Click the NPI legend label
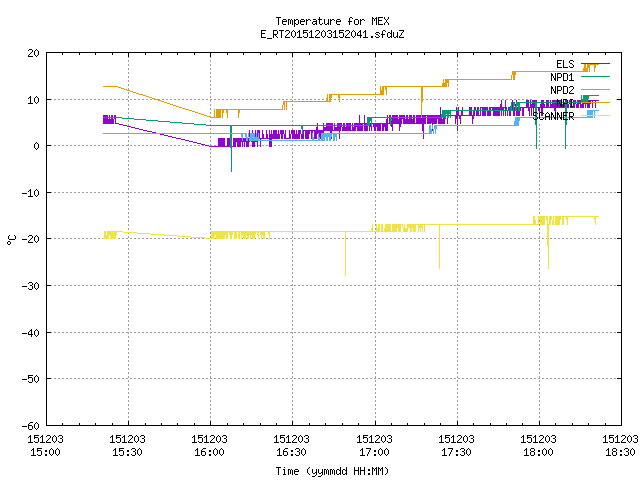 [565, 103]
